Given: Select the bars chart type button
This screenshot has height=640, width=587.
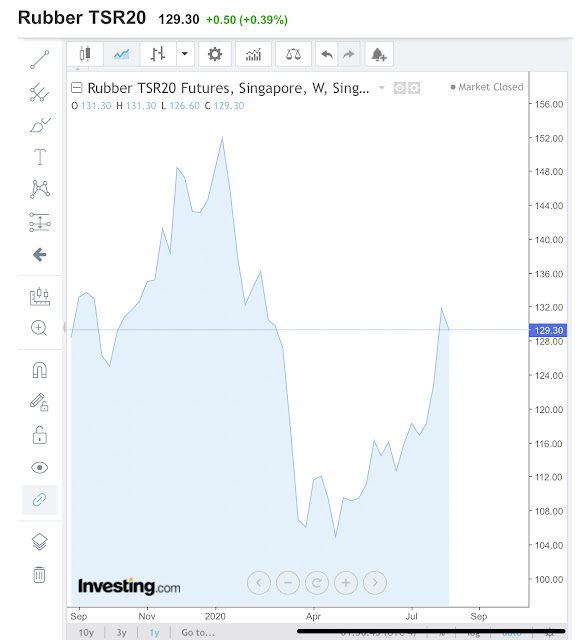Looking at the screenshot, I should (158, 54).
